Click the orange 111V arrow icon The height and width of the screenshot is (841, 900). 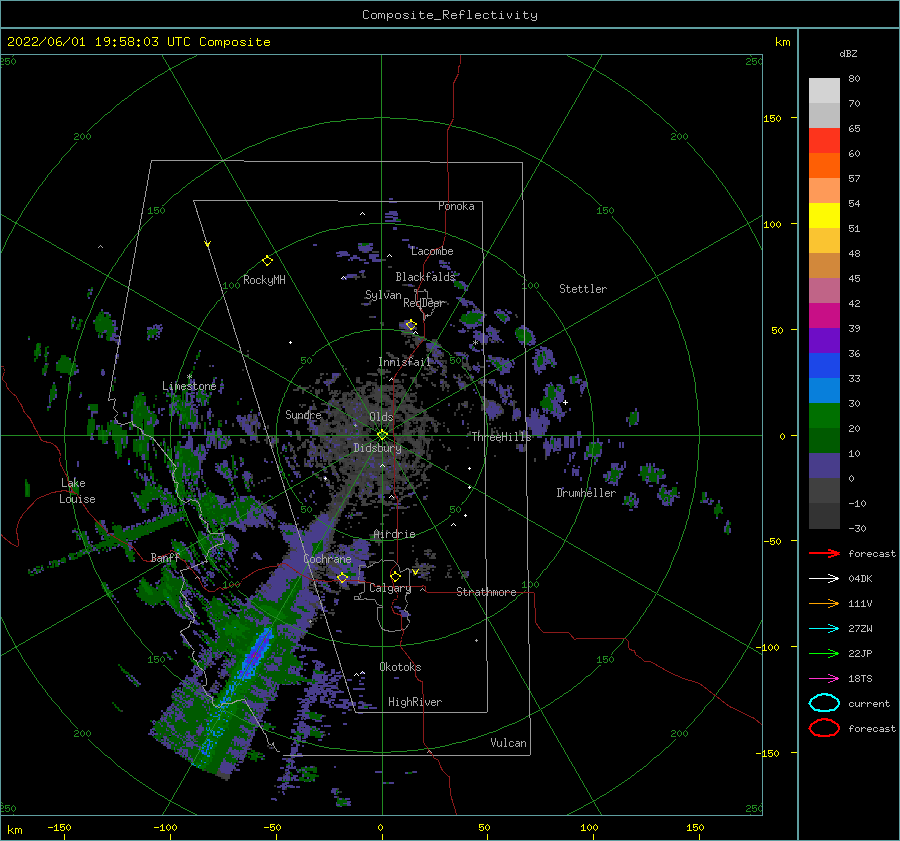[824, 603]
